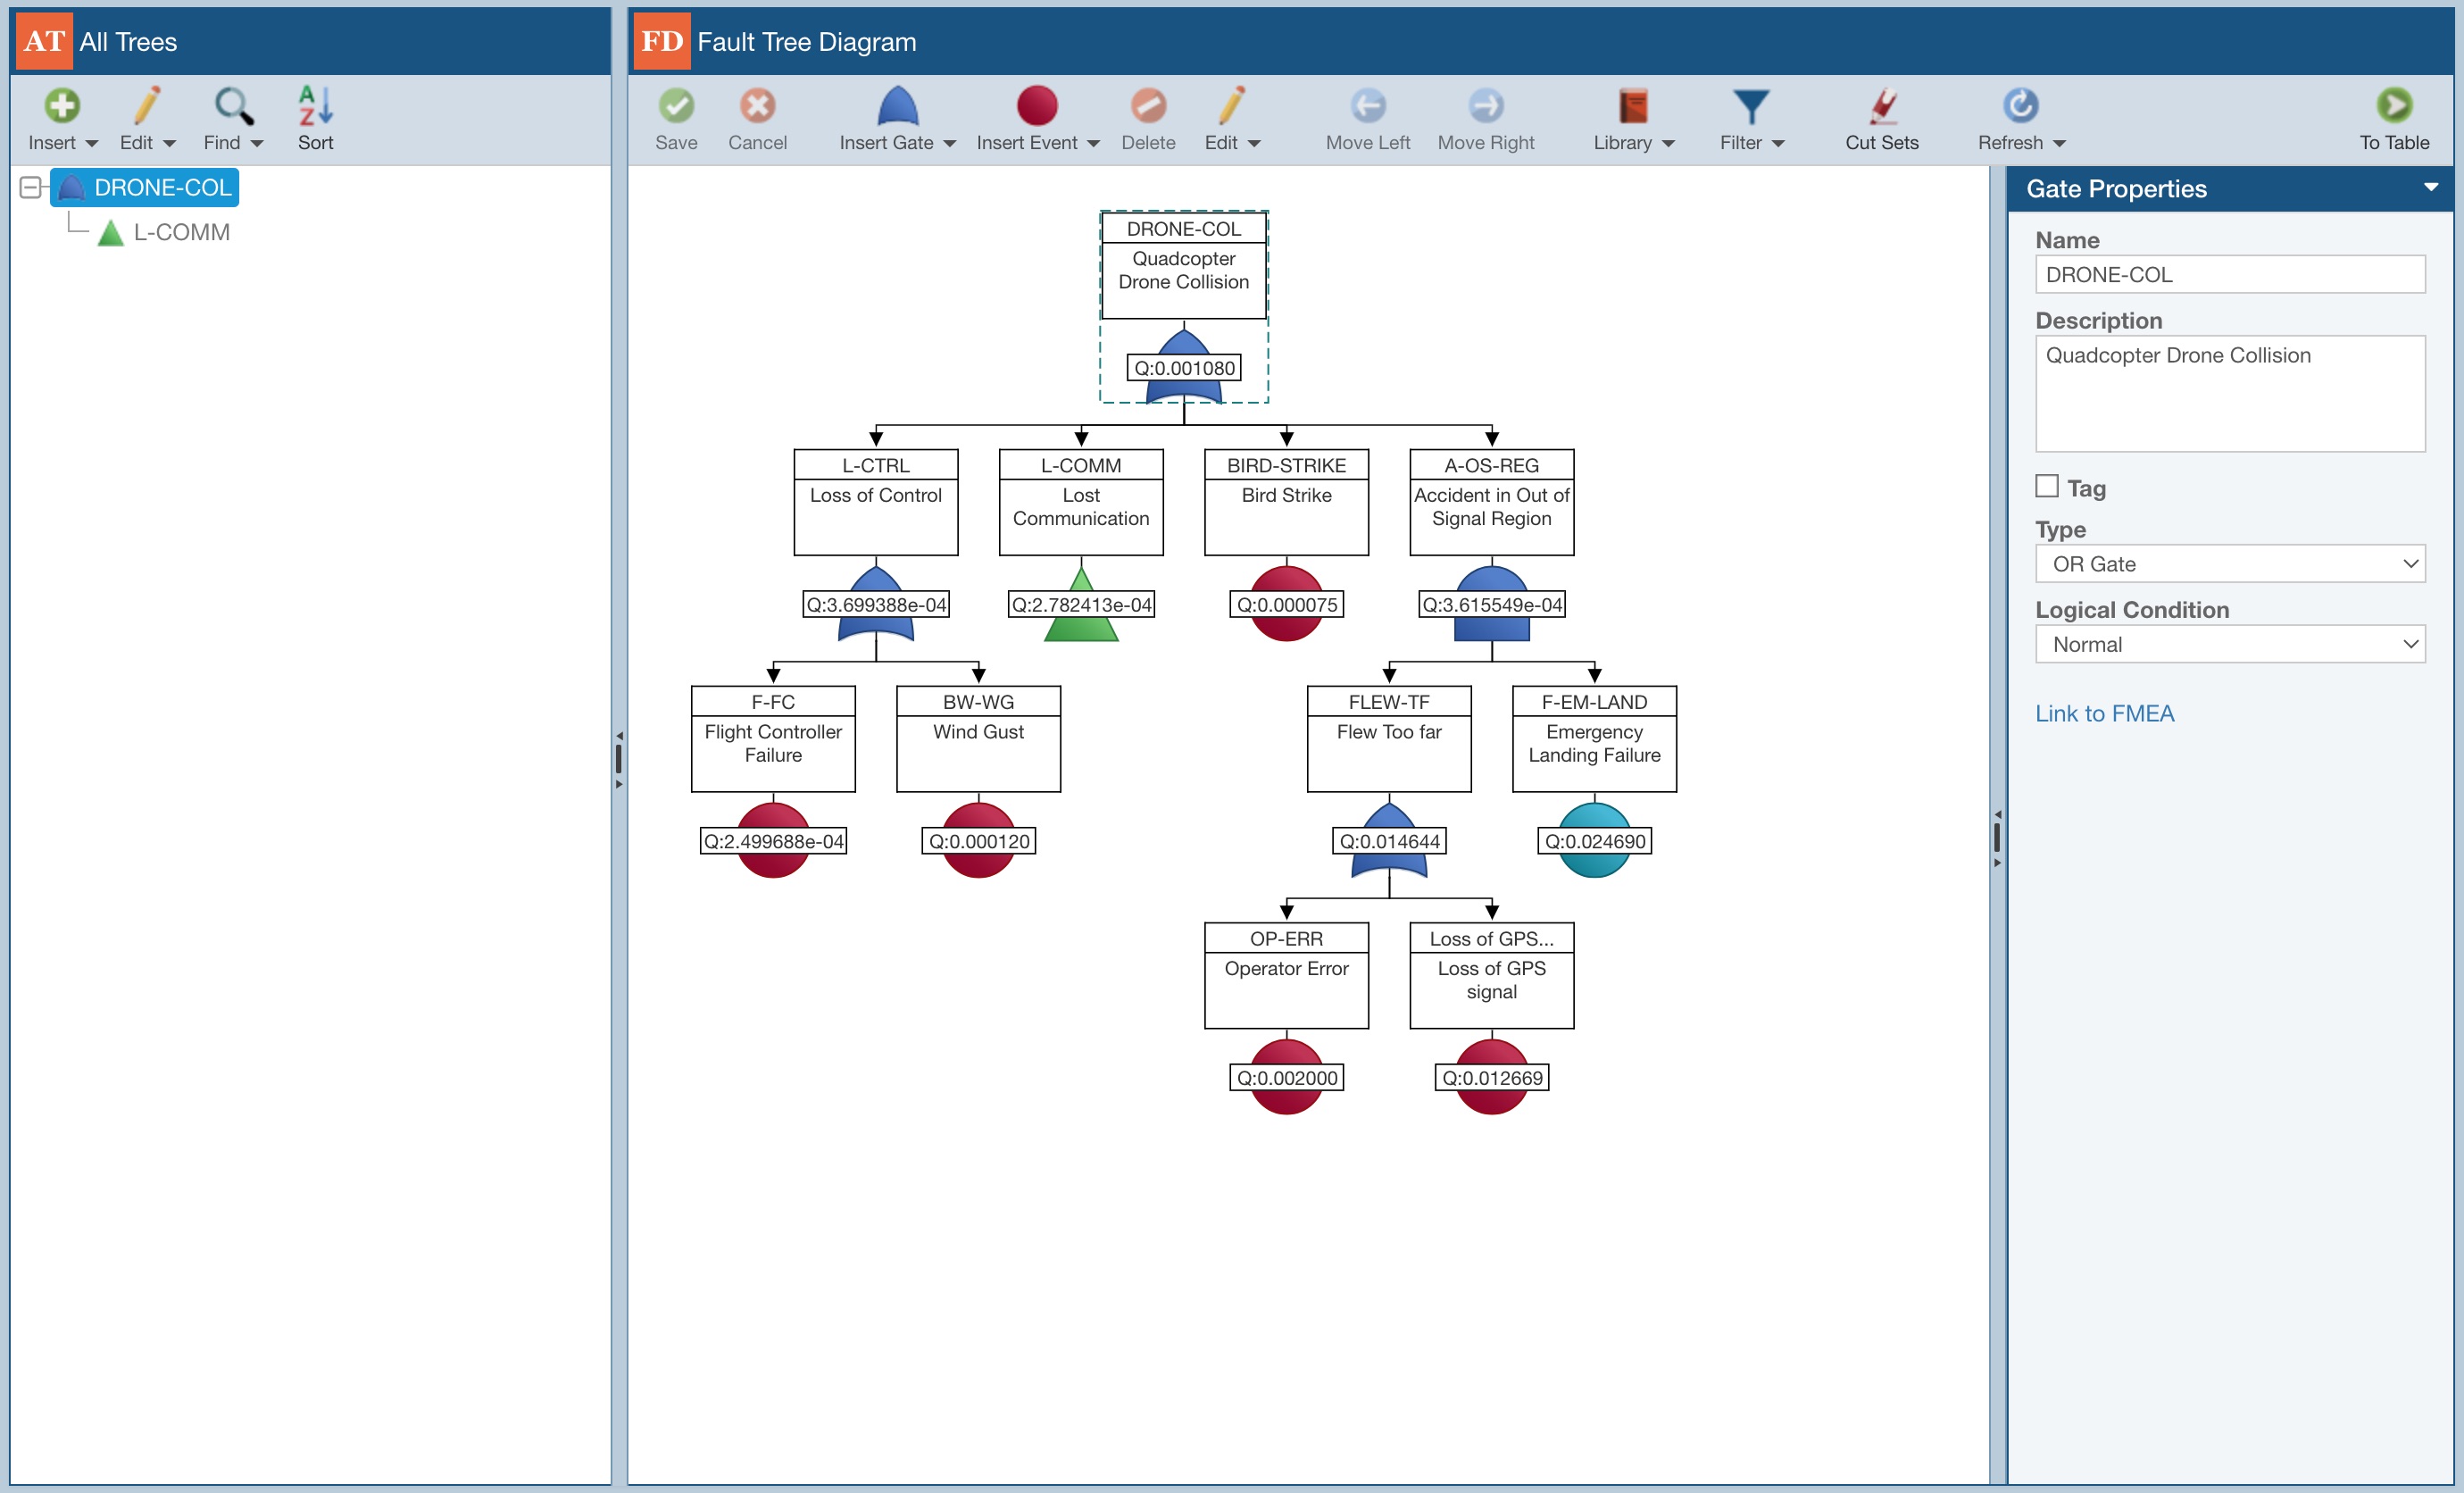Open the Type OR Gate dropdown
This screenshot has width=2464, height=1493.
2229,564
